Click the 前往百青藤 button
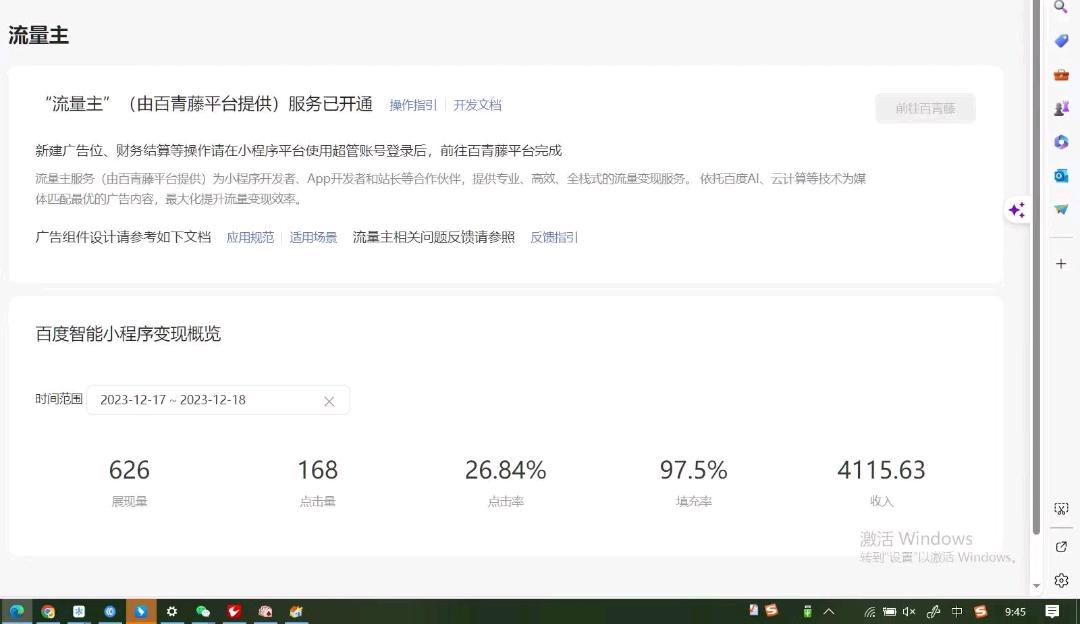This screenshot has width=1080, height=624. click(925, 108)
